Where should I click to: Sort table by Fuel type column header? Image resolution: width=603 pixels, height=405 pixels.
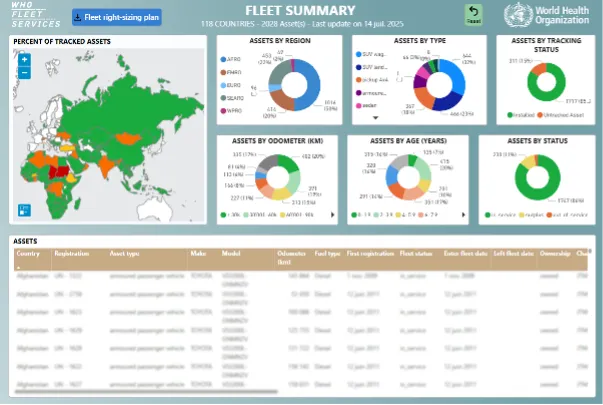(328, 259)
